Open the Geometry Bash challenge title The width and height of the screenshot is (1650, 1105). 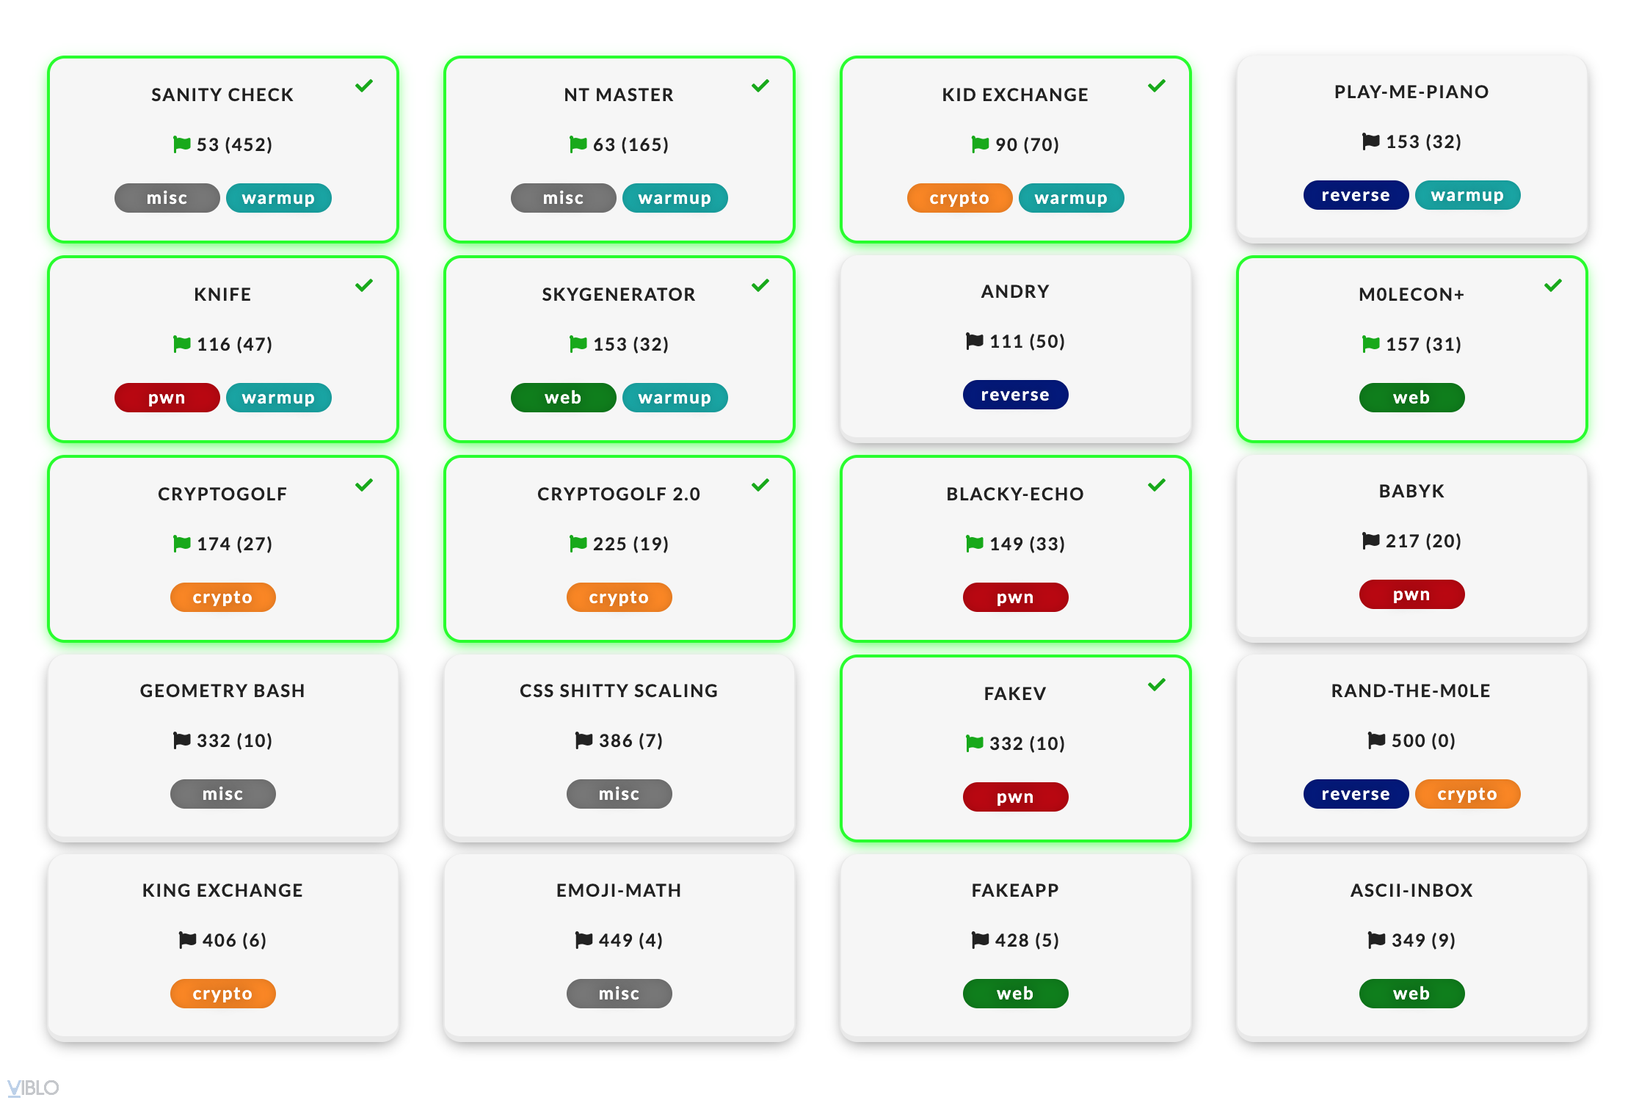click(x=222, y=691)
